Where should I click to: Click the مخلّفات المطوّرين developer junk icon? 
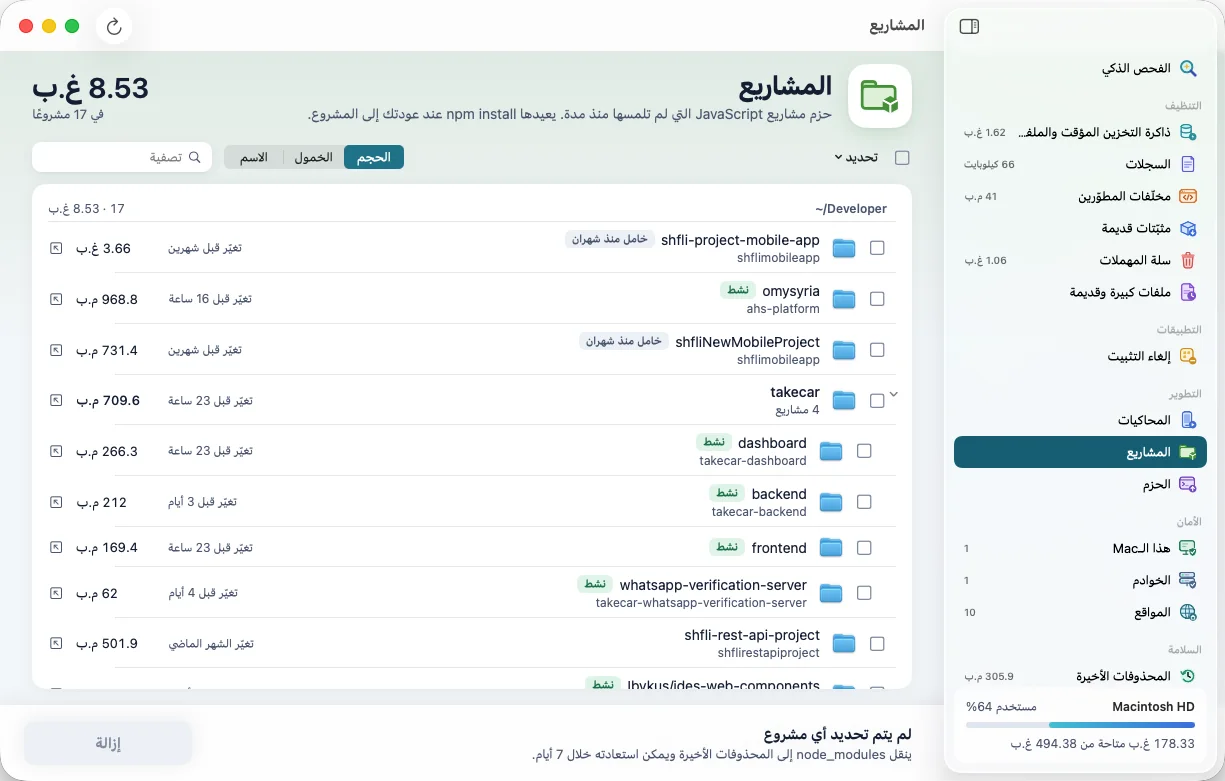click(x=1188, y=196)
